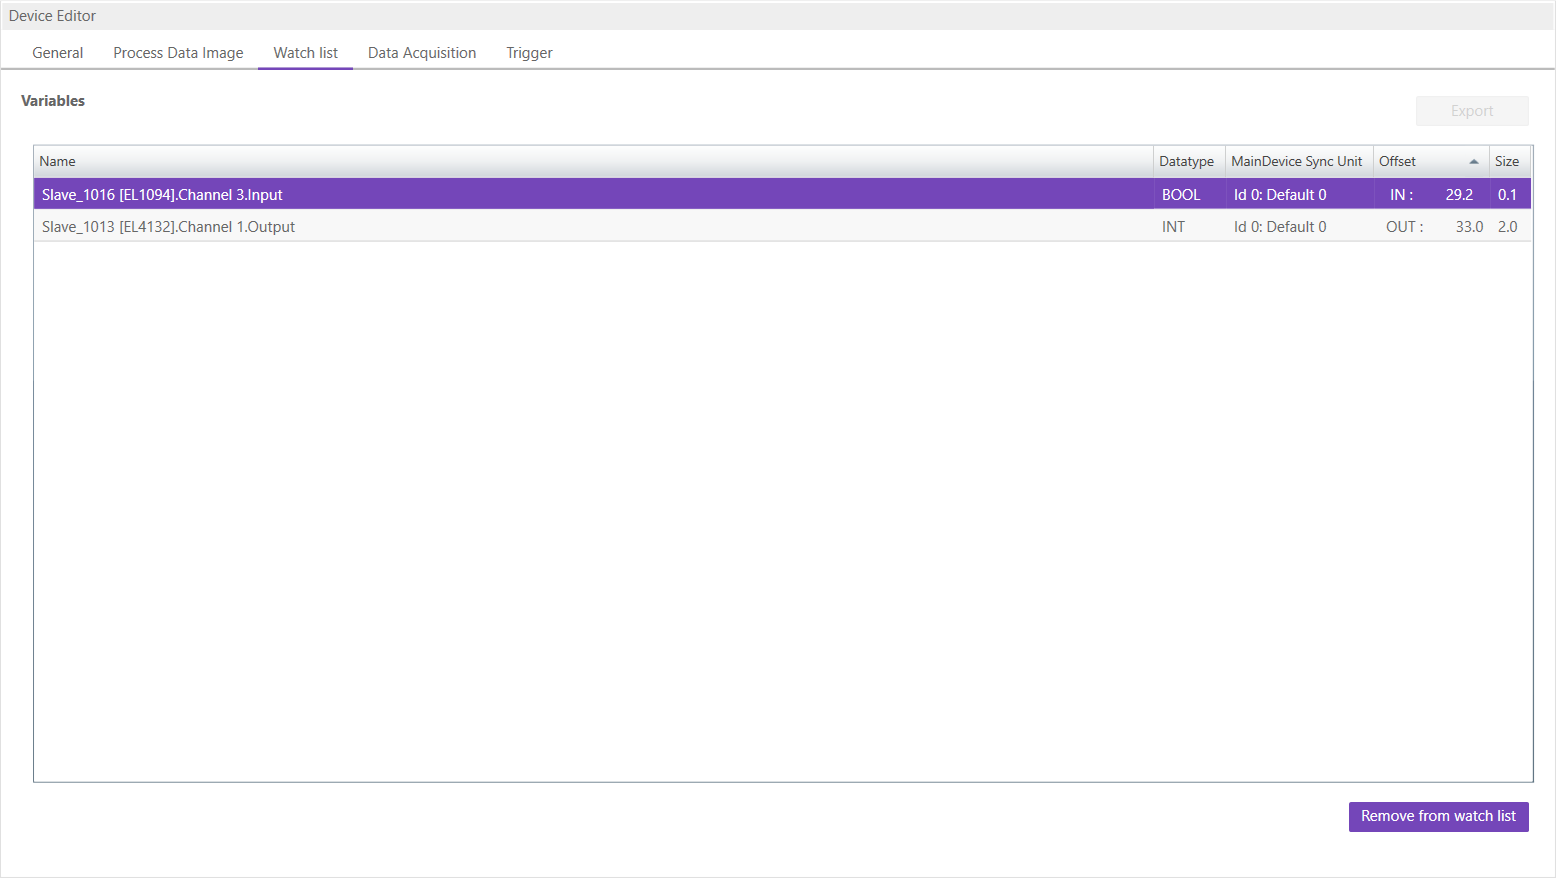
Task: Click the Offset column sort arrow
Action: click(x=1474, y=160)
